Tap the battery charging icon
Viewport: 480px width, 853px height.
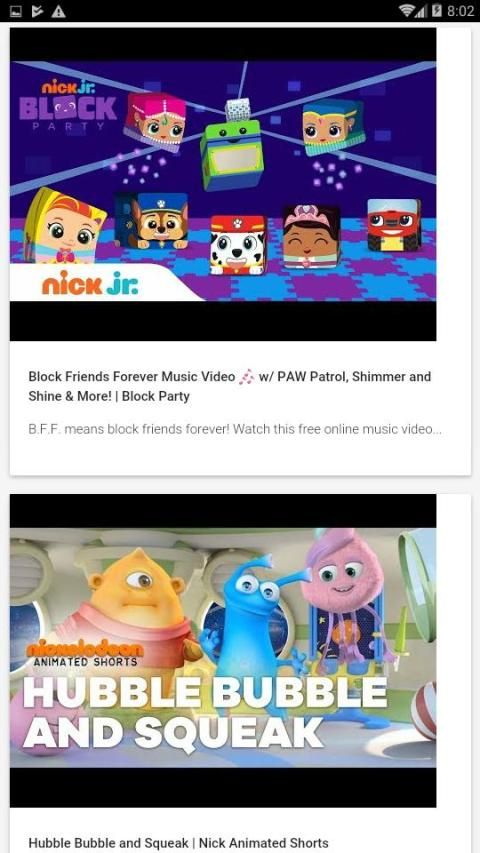(436, 11)
